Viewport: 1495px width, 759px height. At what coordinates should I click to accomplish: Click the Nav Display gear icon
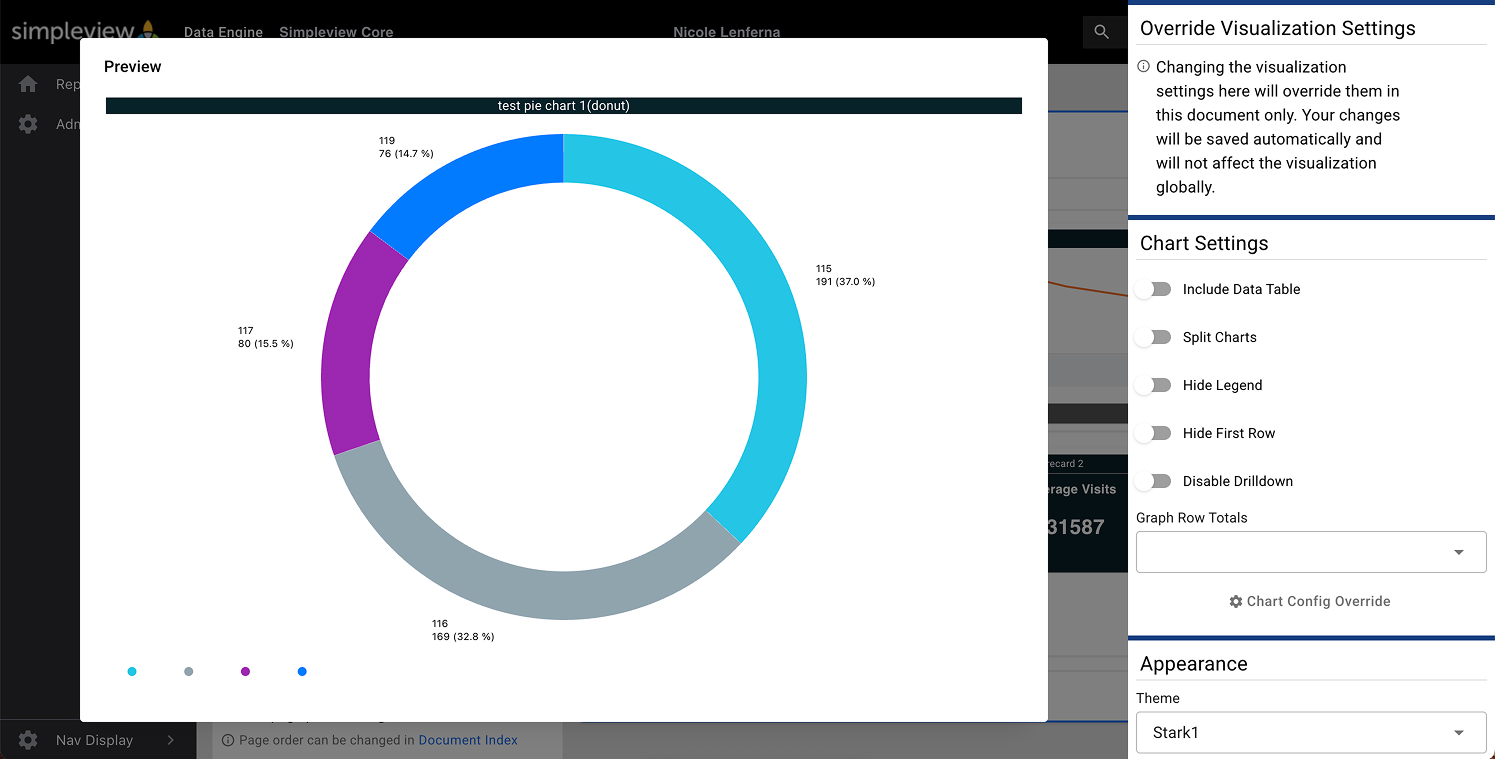[x=28, y=740]
